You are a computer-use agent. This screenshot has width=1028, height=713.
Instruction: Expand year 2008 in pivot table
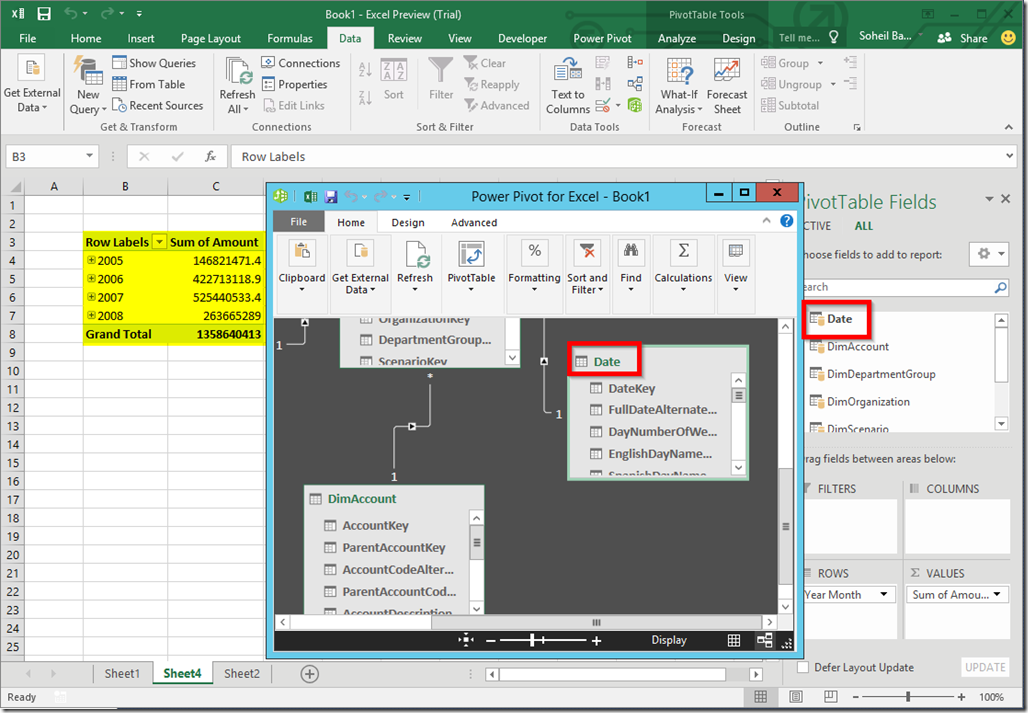[91, 315]
